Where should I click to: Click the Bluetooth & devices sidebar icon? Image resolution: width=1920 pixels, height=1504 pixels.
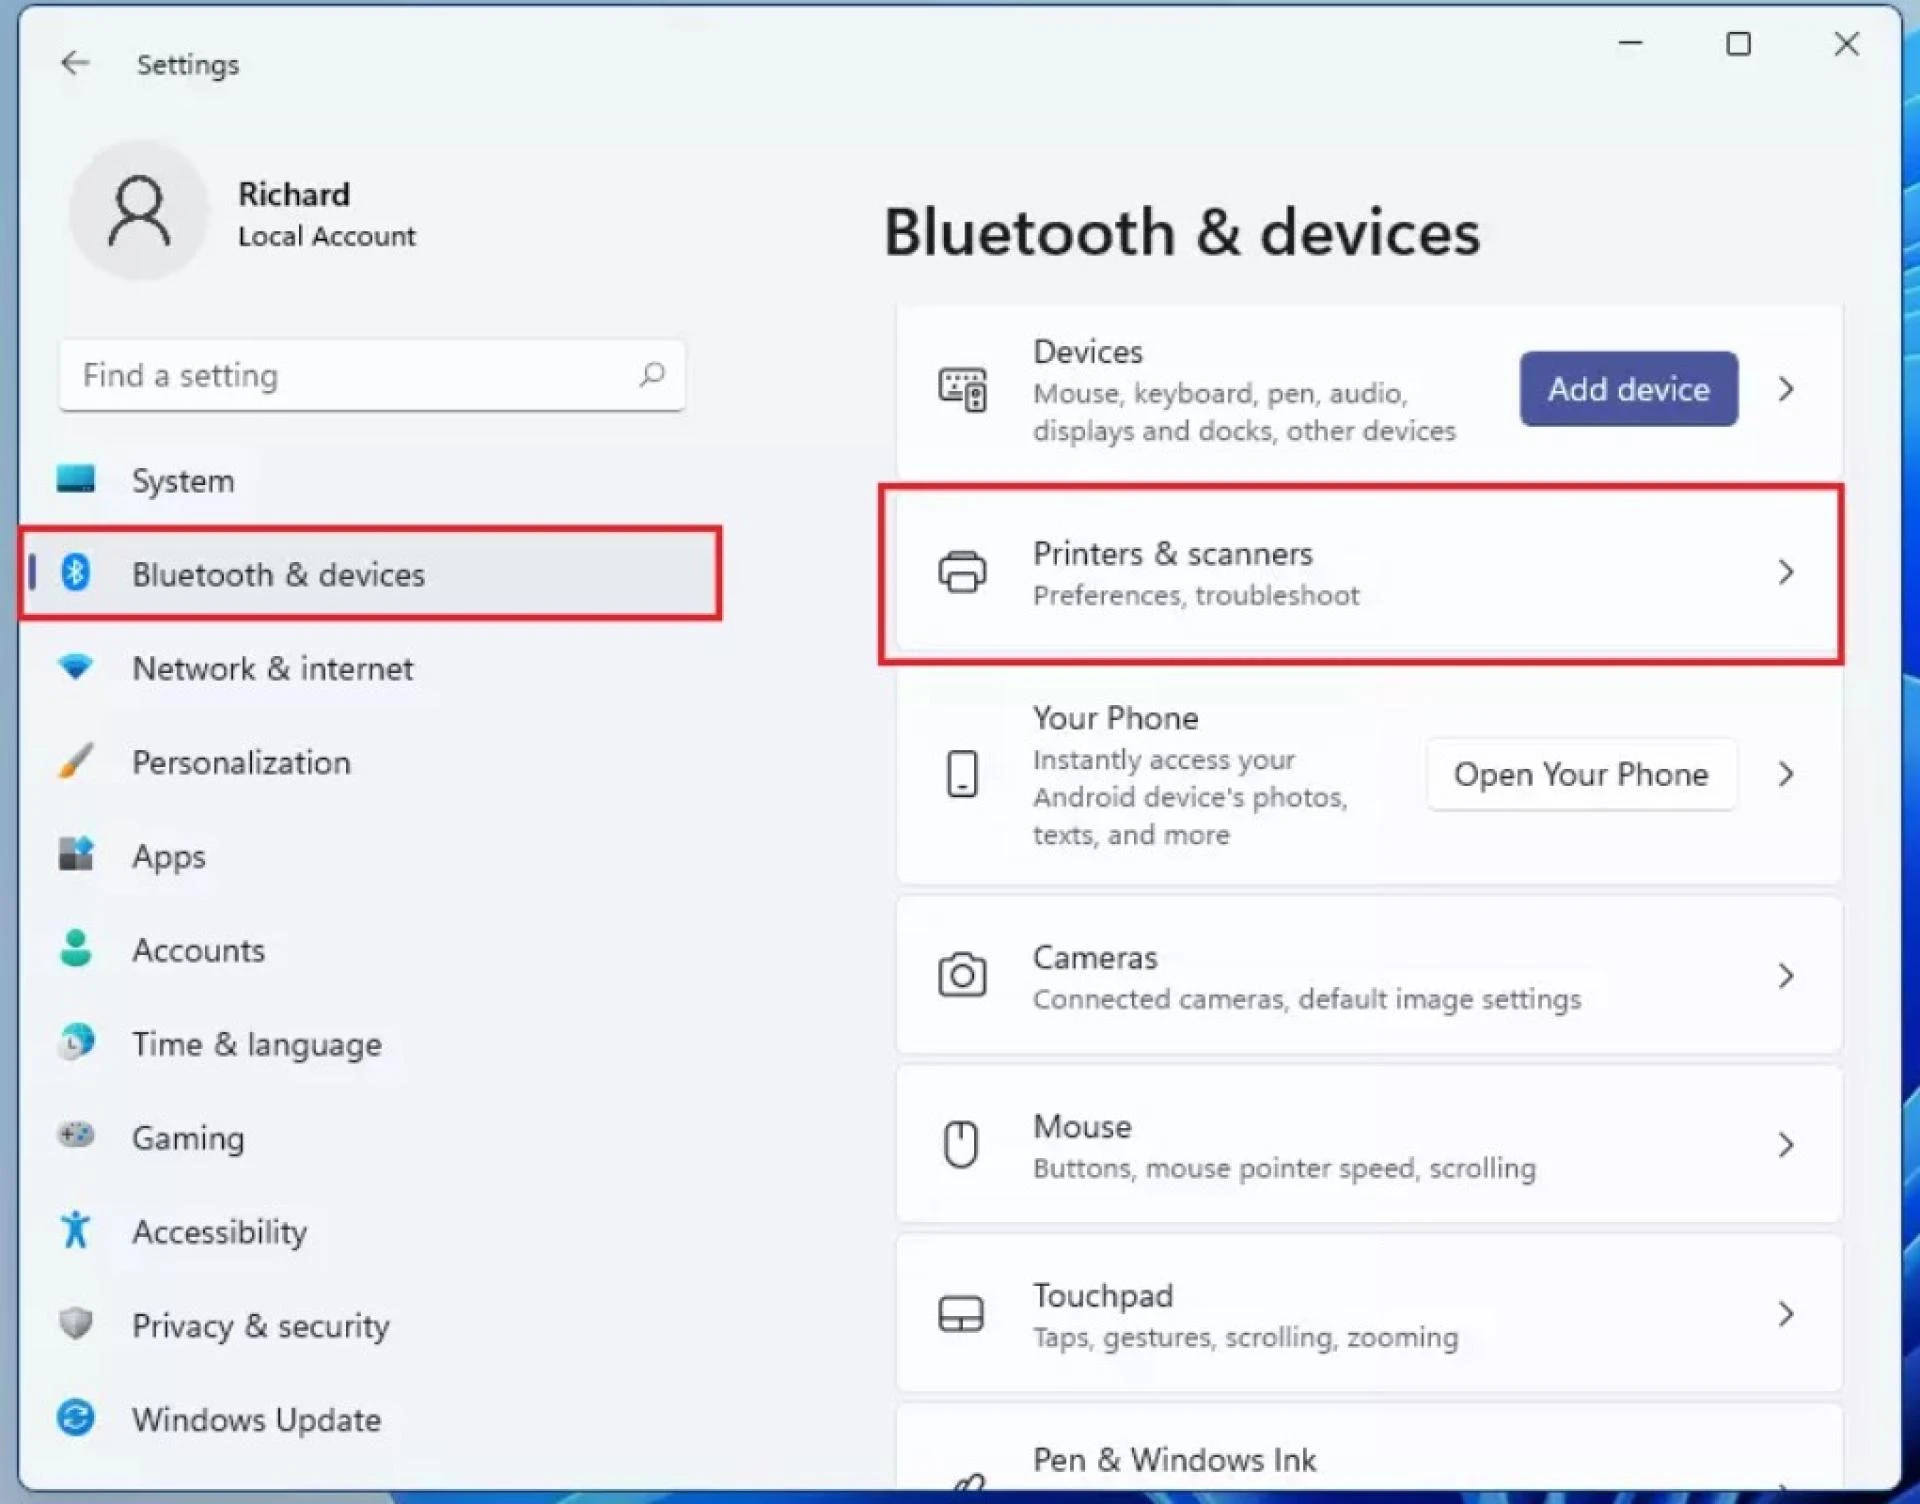pos(76,573)
